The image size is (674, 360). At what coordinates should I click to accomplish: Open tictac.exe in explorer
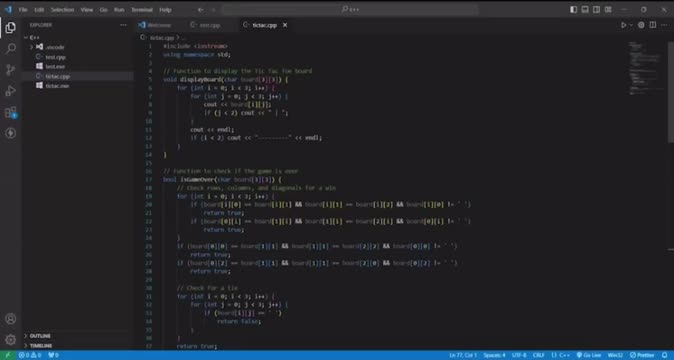pyautogui.click(x=57, y=85)
